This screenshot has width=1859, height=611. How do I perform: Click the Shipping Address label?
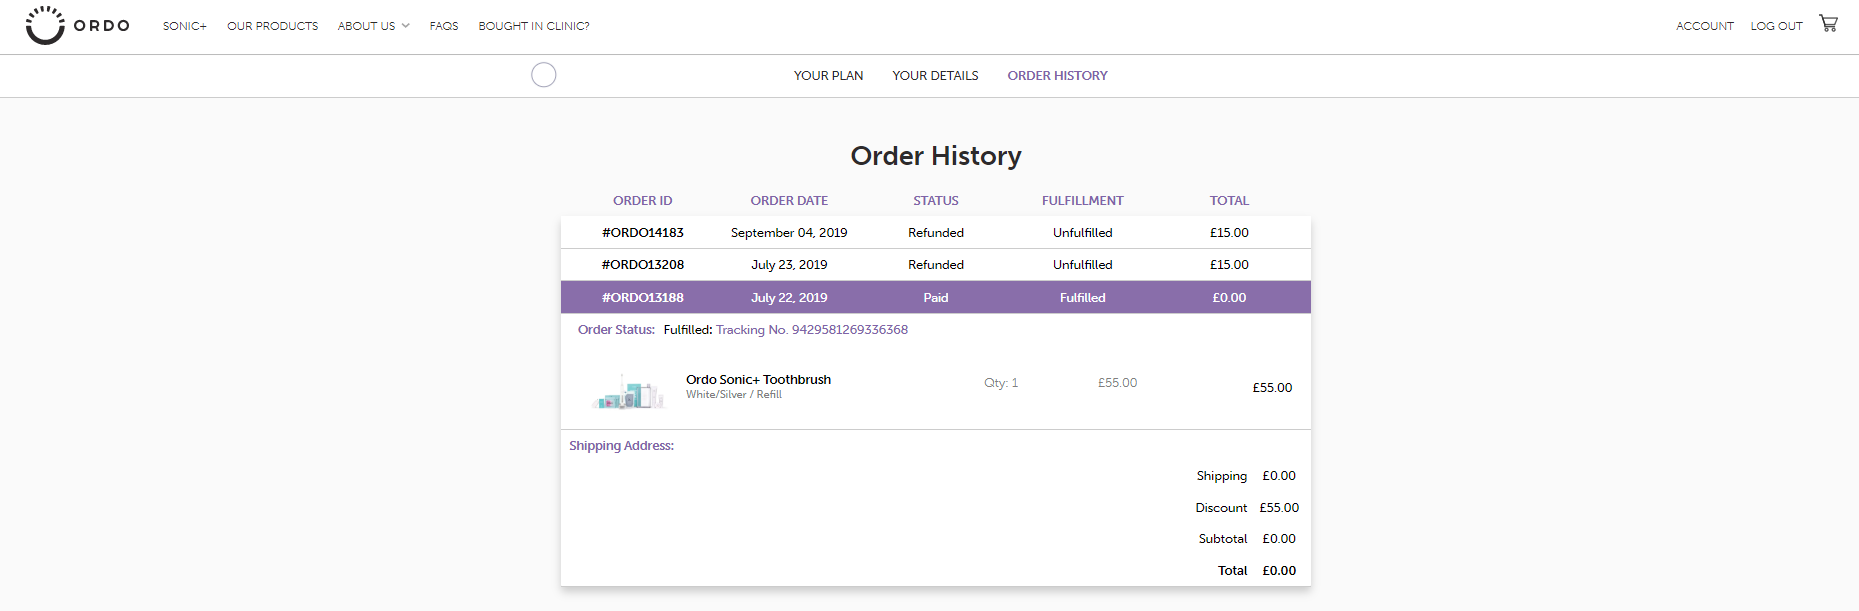click(x=621, y=446)
